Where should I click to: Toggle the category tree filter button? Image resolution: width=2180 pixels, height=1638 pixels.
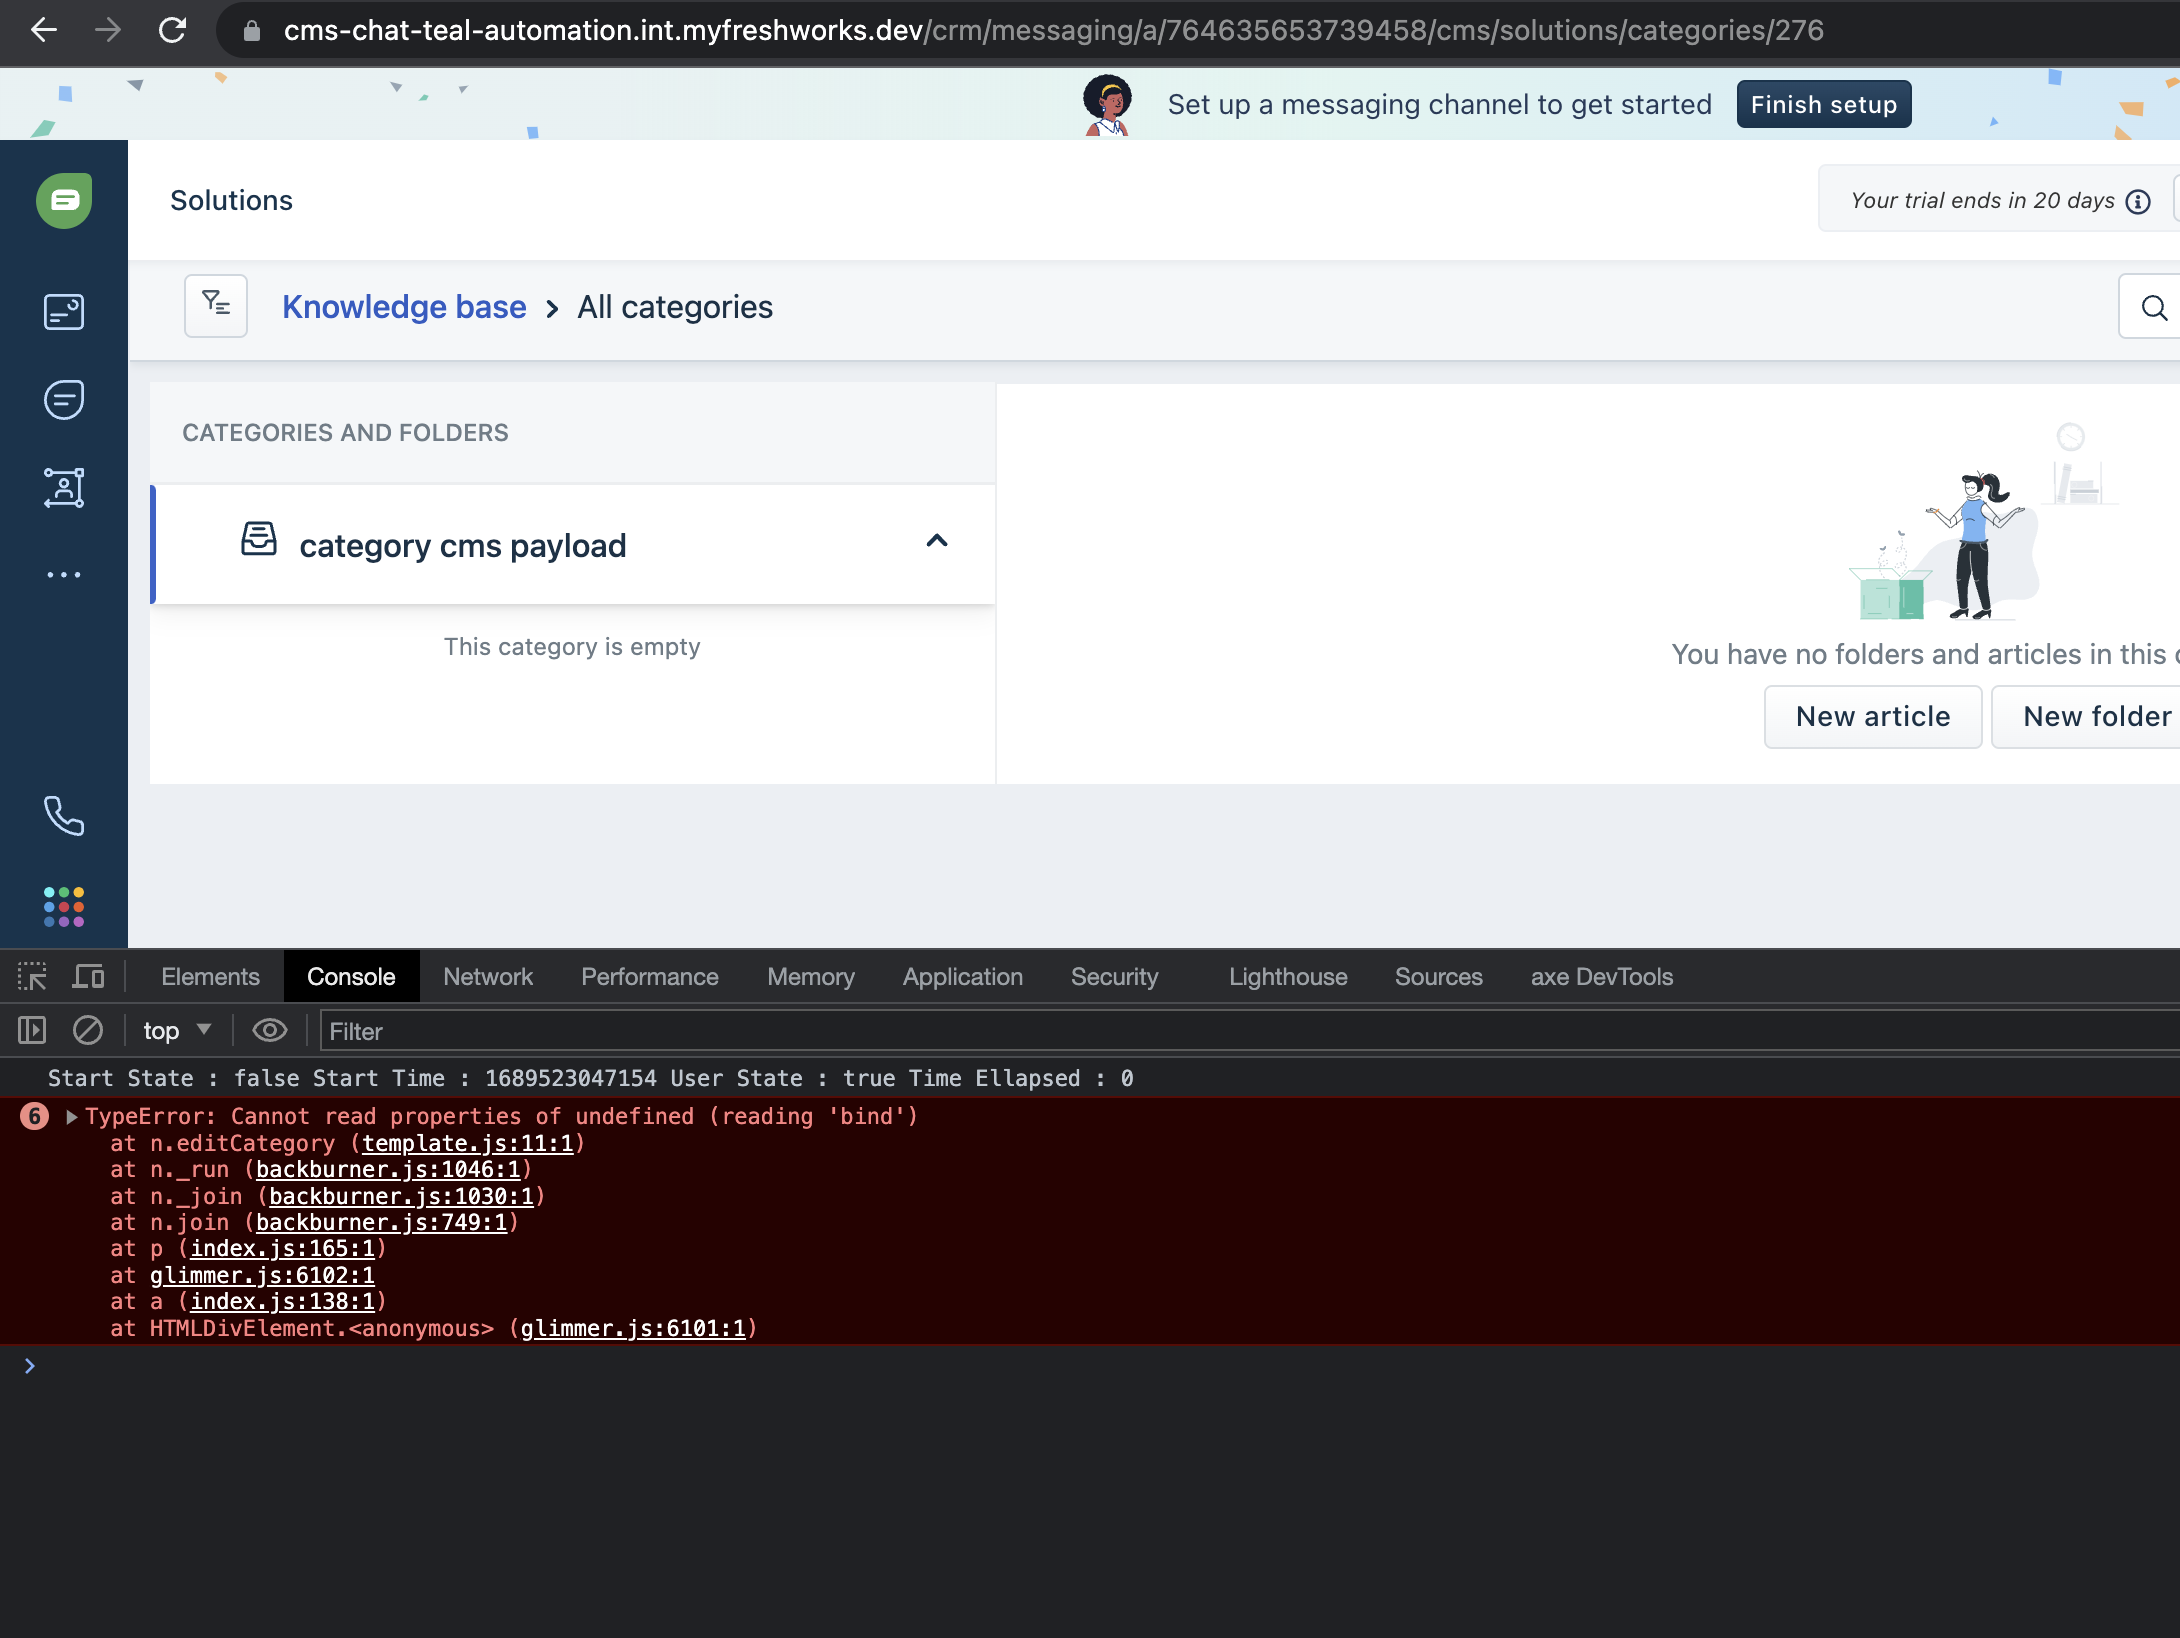216,306
